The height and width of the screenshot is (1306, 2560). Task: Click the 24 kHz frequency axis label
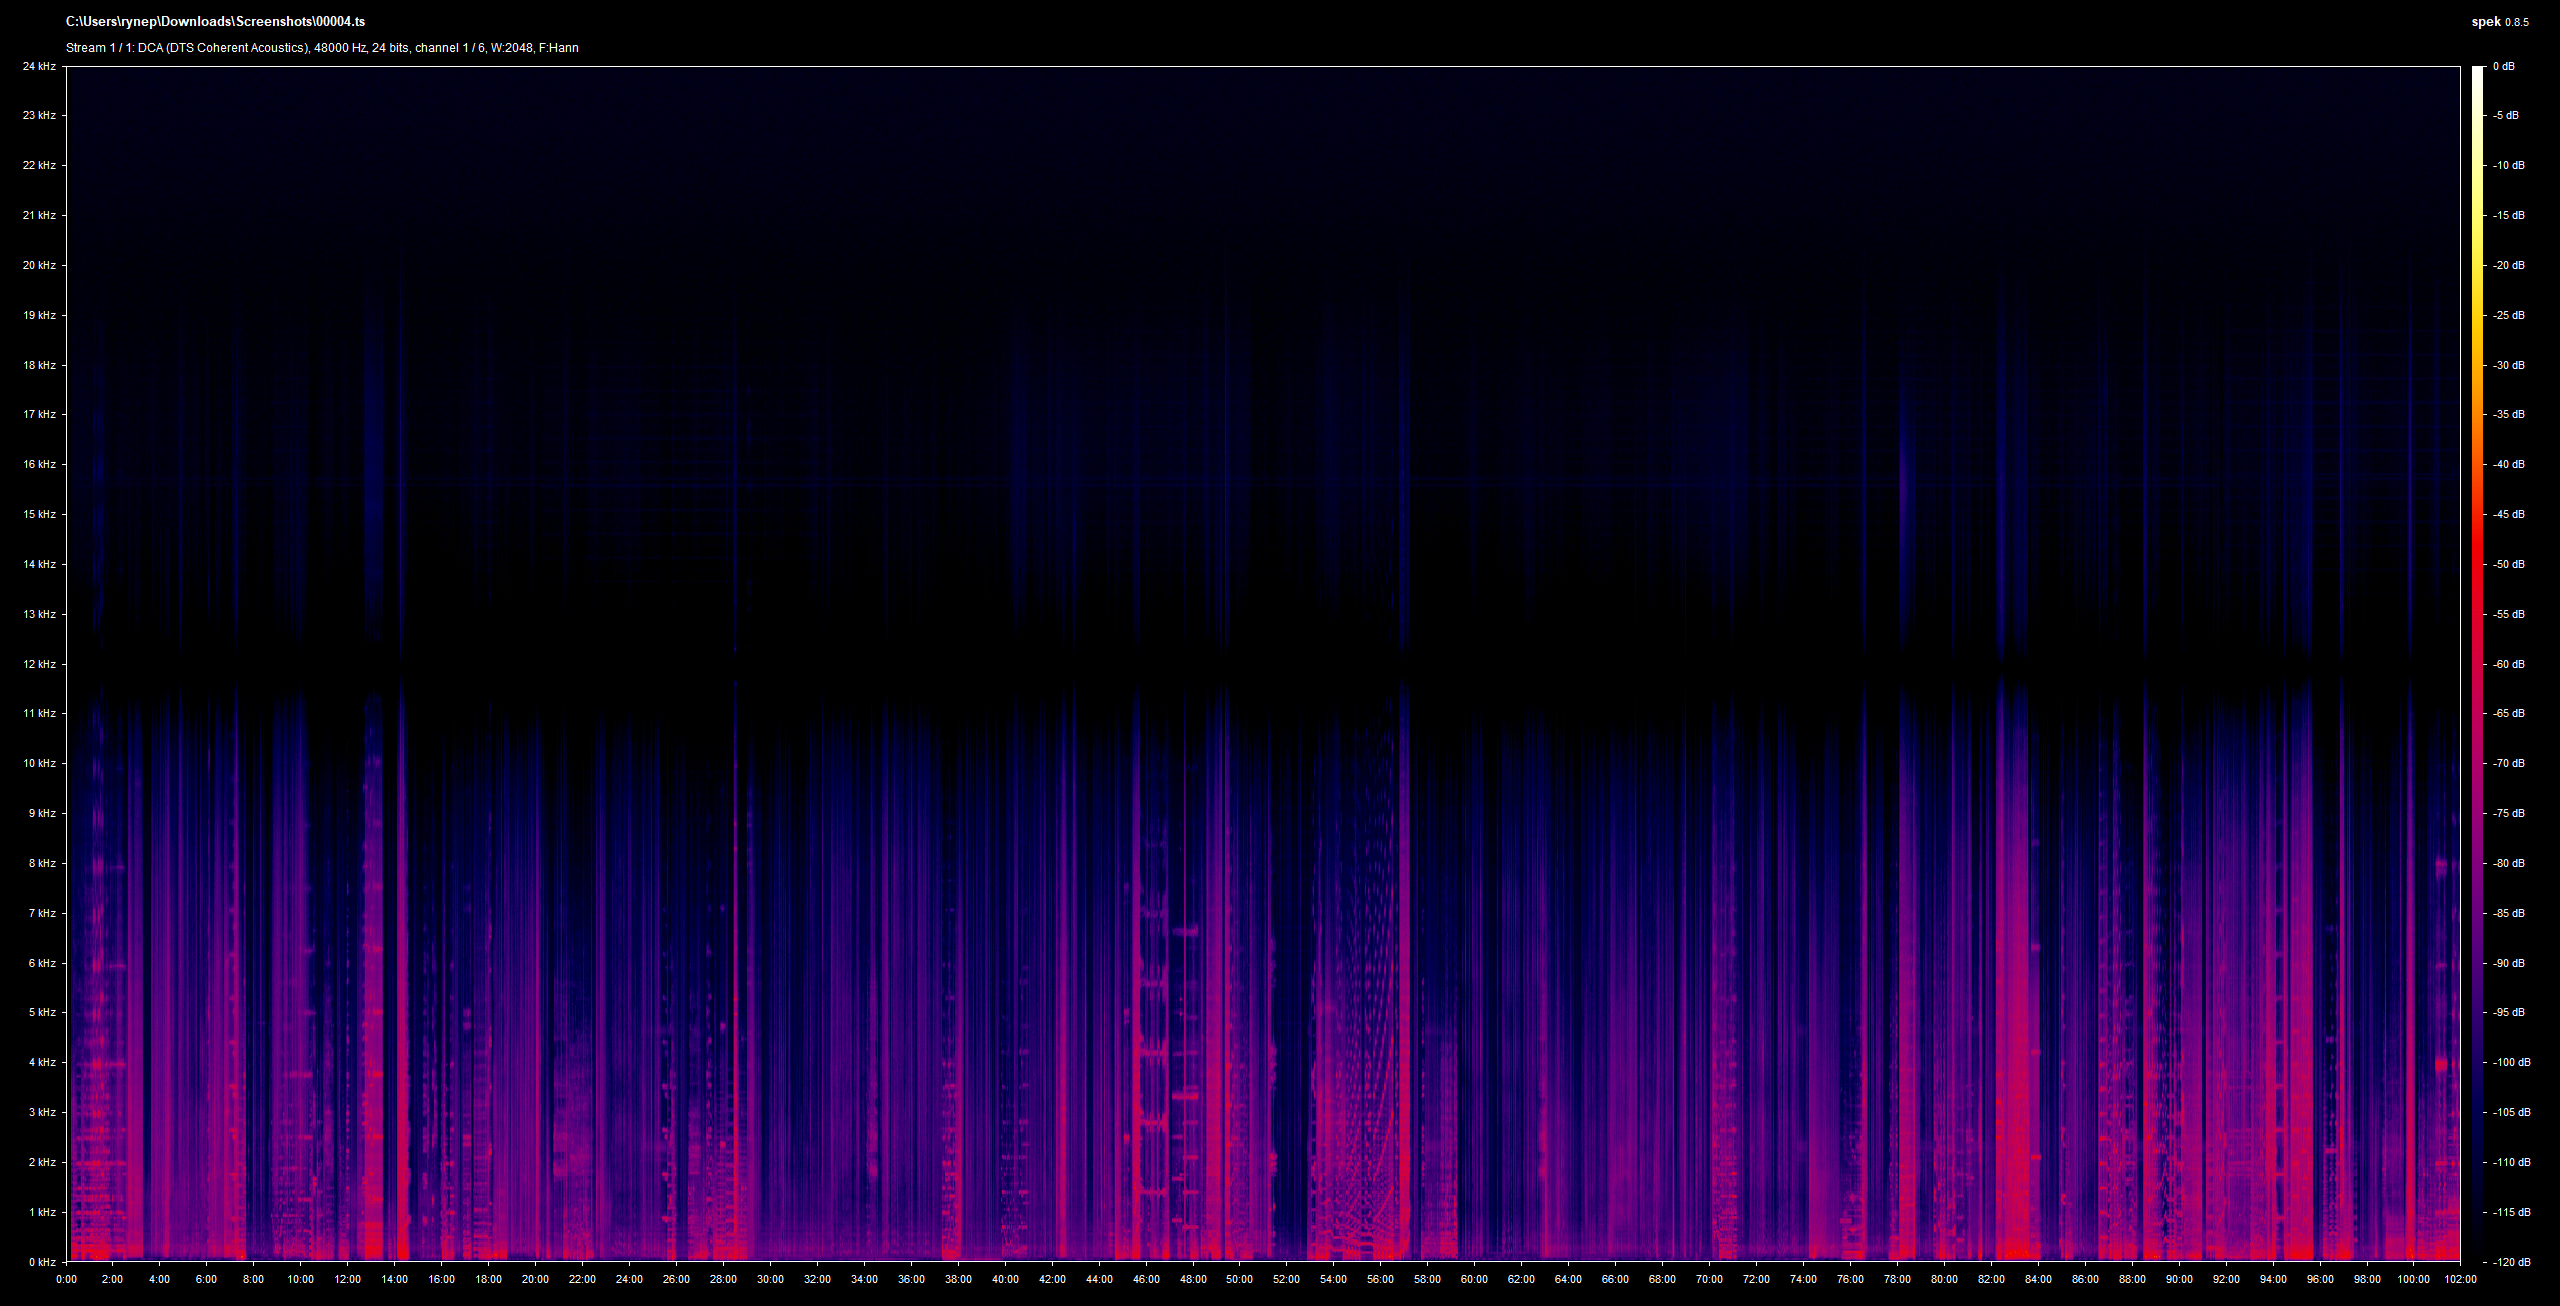pyautogui.click(x=40, y=66)
